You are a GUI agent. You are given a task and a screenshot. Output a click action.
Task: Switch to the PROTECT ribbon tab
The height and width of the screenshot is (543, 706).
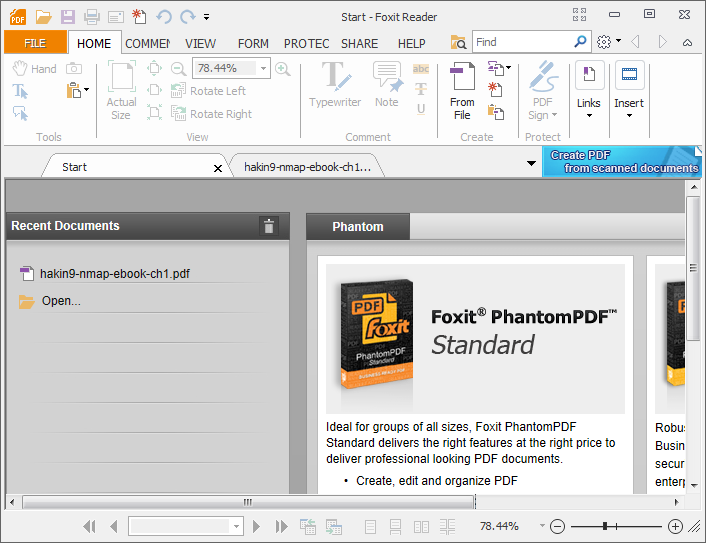coord(306,44)
